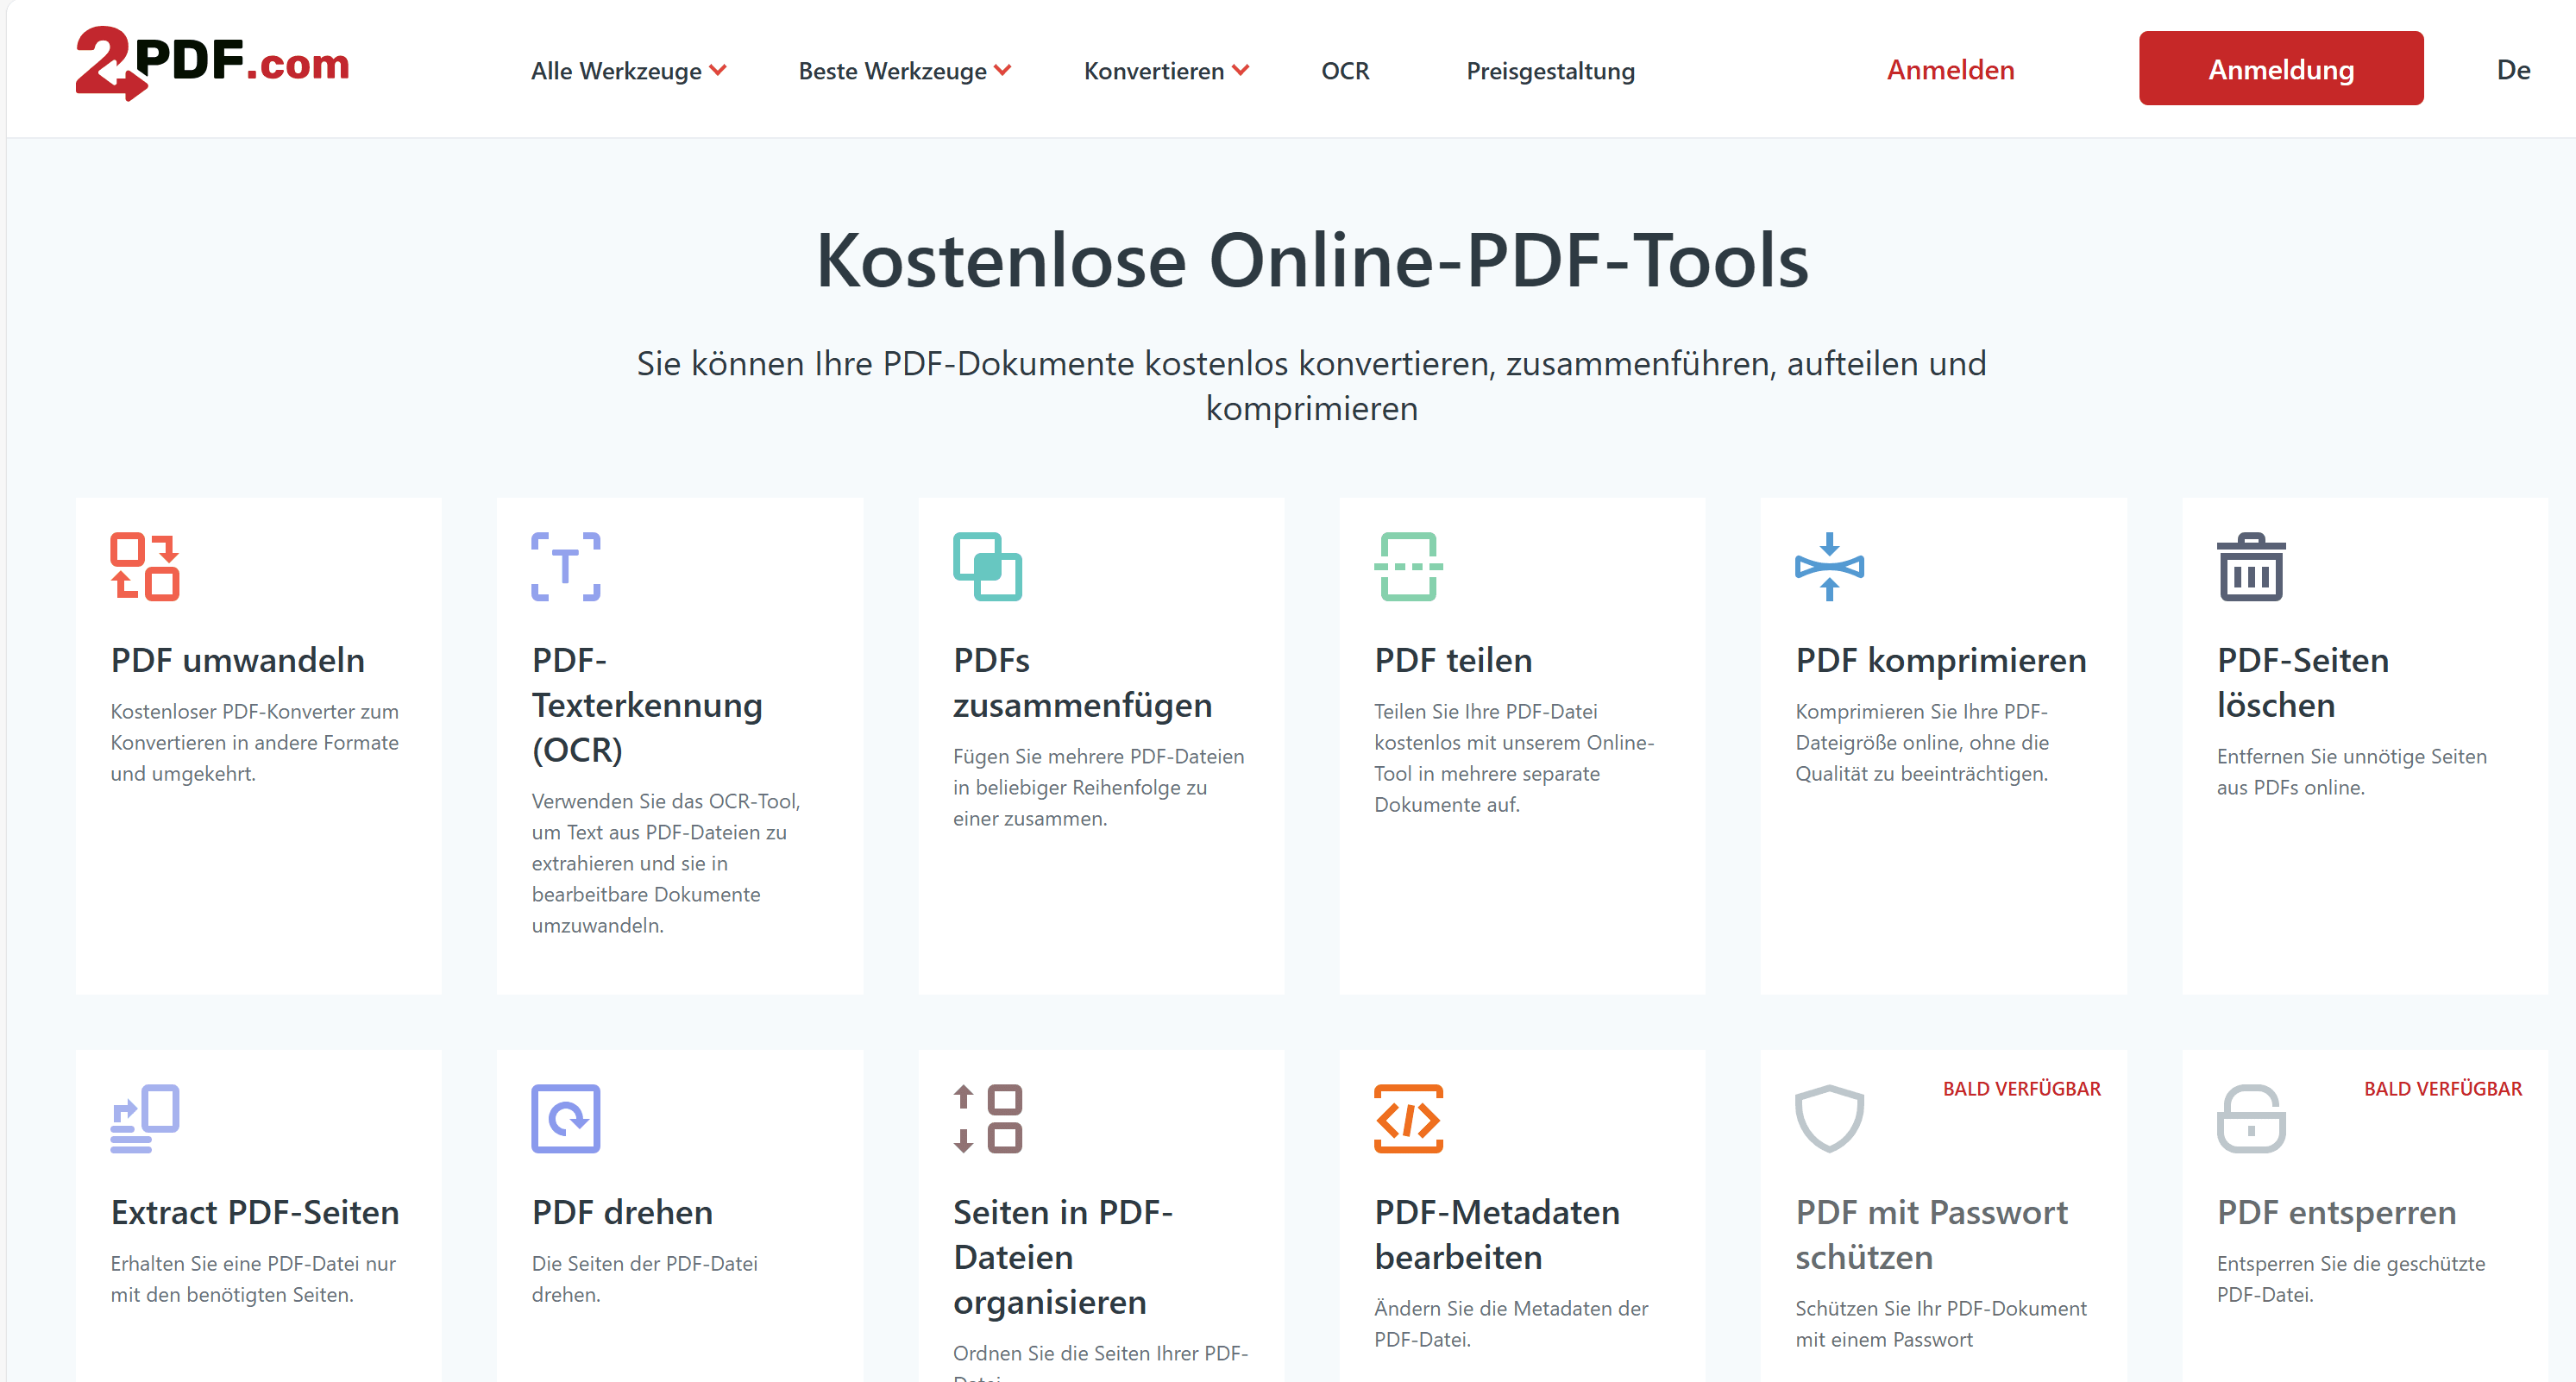Screen dimensions: 2576x1382
Task: Click the PDF drehen rotate icon
Action: coord(566,1118)
